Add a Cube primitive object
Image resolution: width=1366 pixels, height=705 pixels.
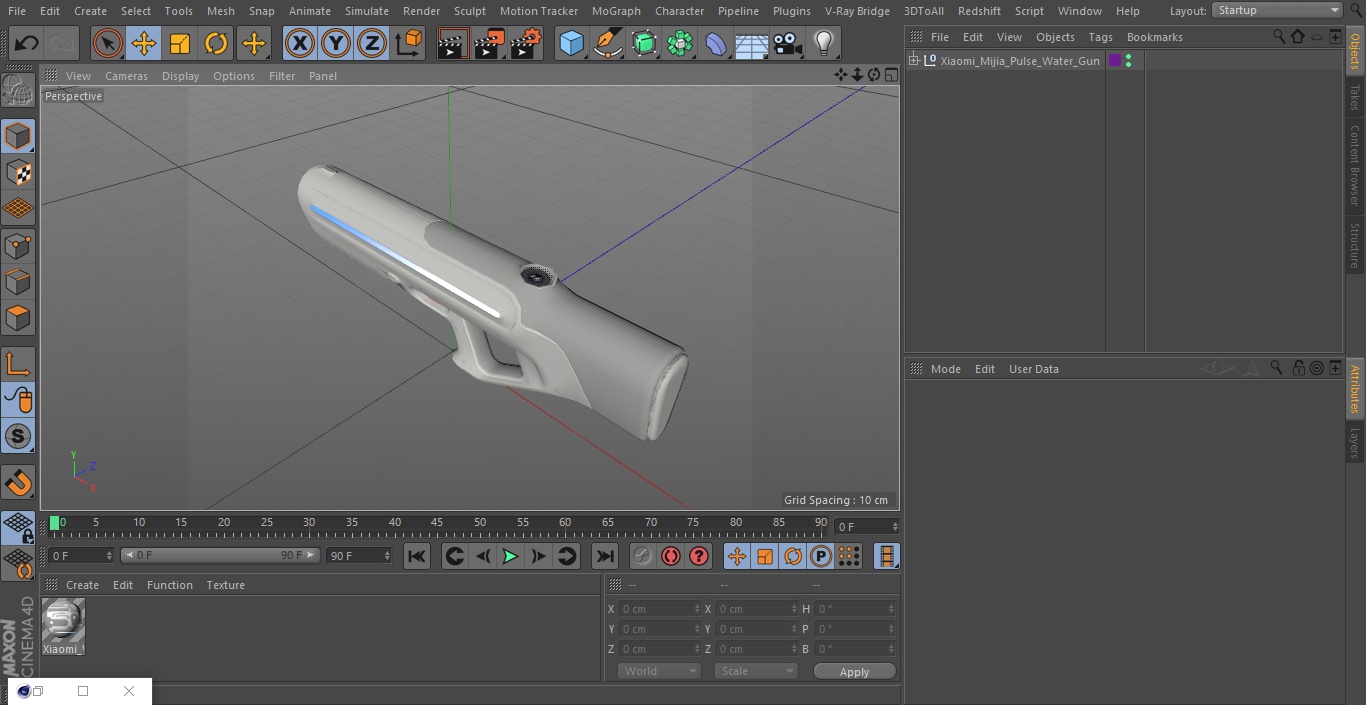[x=571, y=43]
